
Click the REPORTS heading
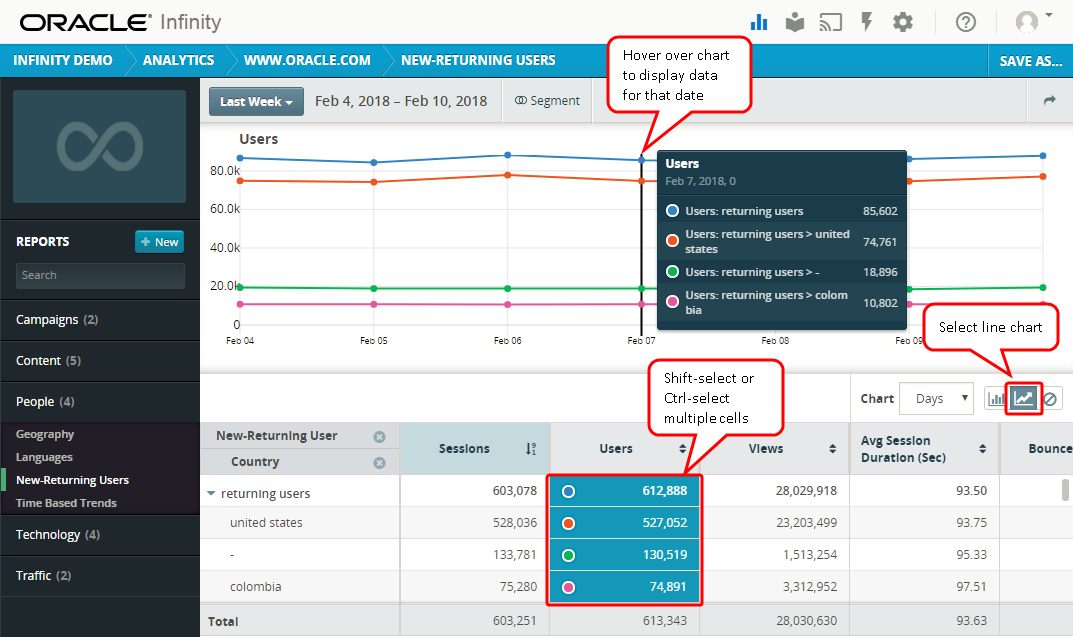point(42,242)
